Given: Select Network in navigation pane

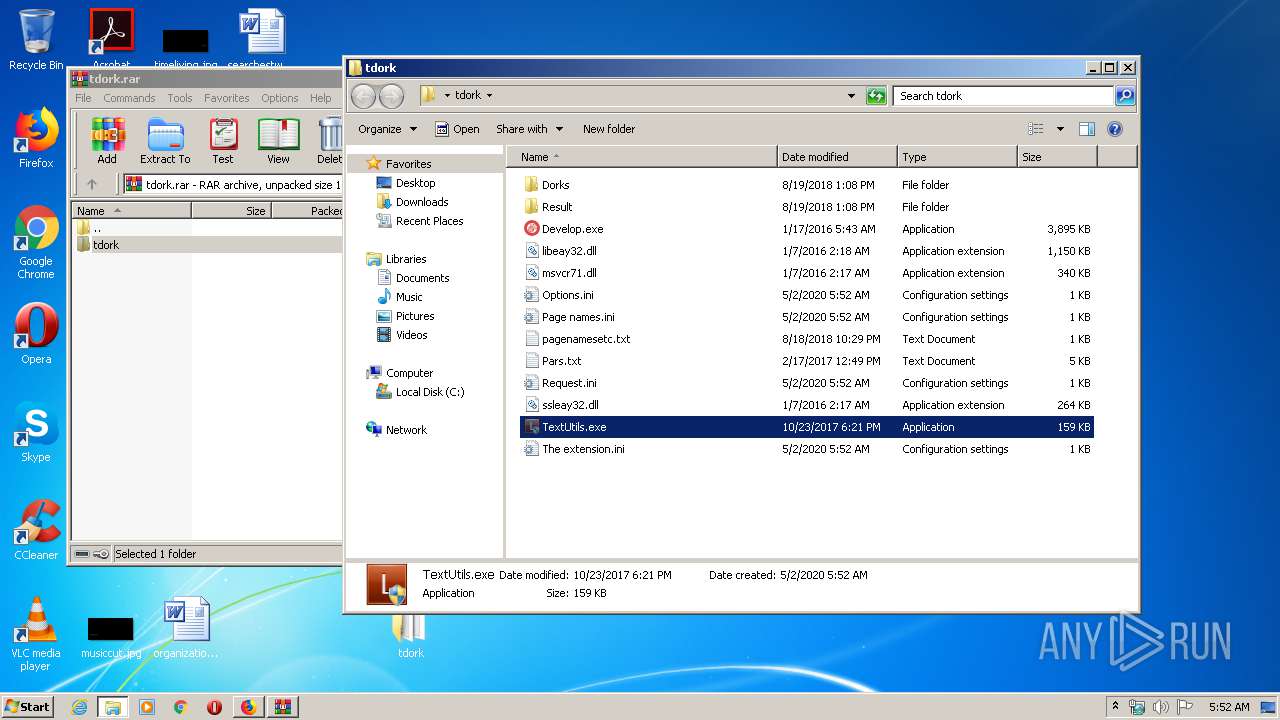Looking at the screenshot, I should [x=396, y=430].
